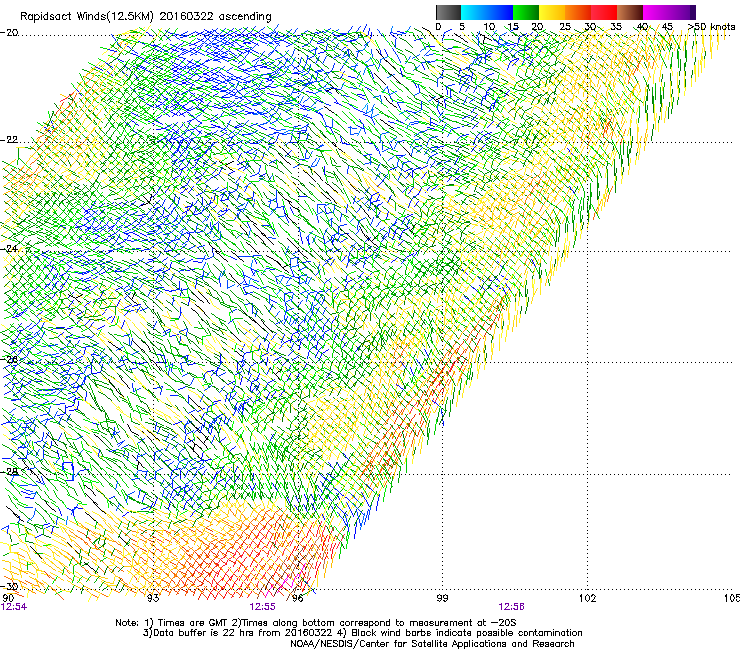Click the 102 longitude axis label
Image resolution: width=740 pixels, height=650 pixels.
[x=587, y=598]
